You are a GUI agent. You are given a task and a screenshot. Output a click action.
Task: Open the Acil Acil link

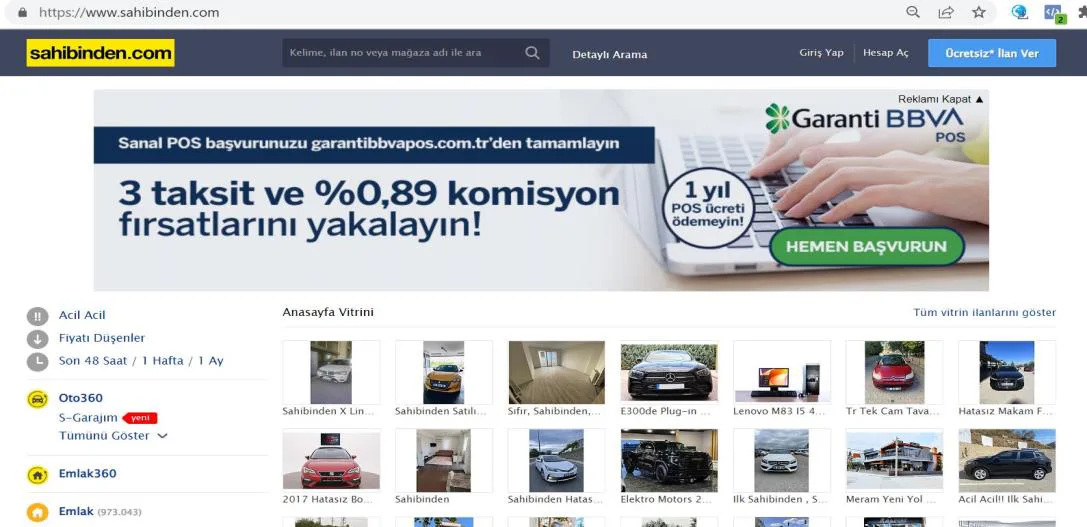coord(82,316)
